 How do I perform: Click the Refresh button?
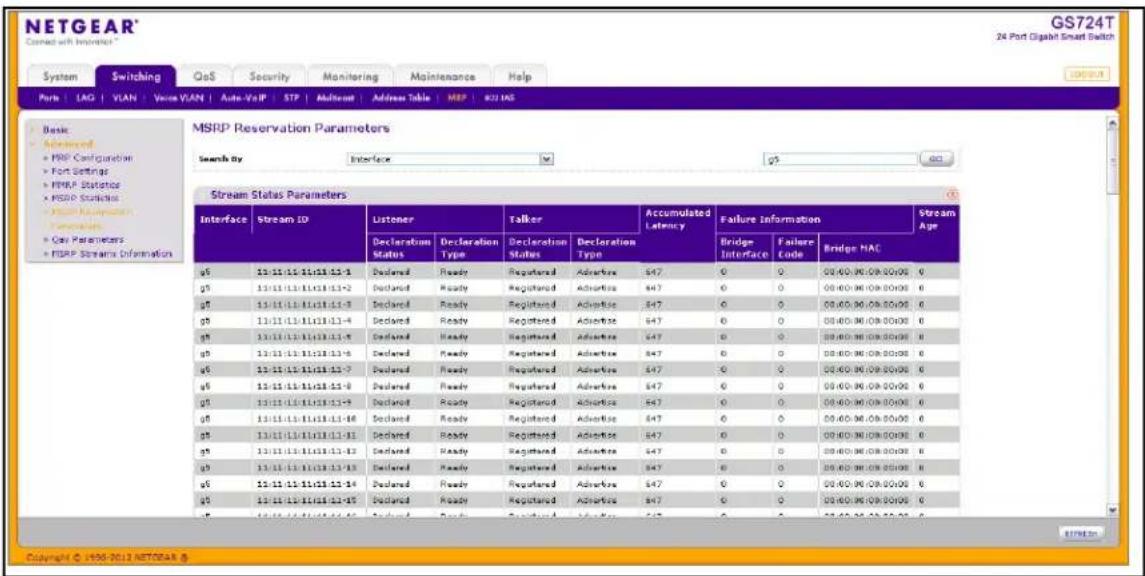[1081, 535]
